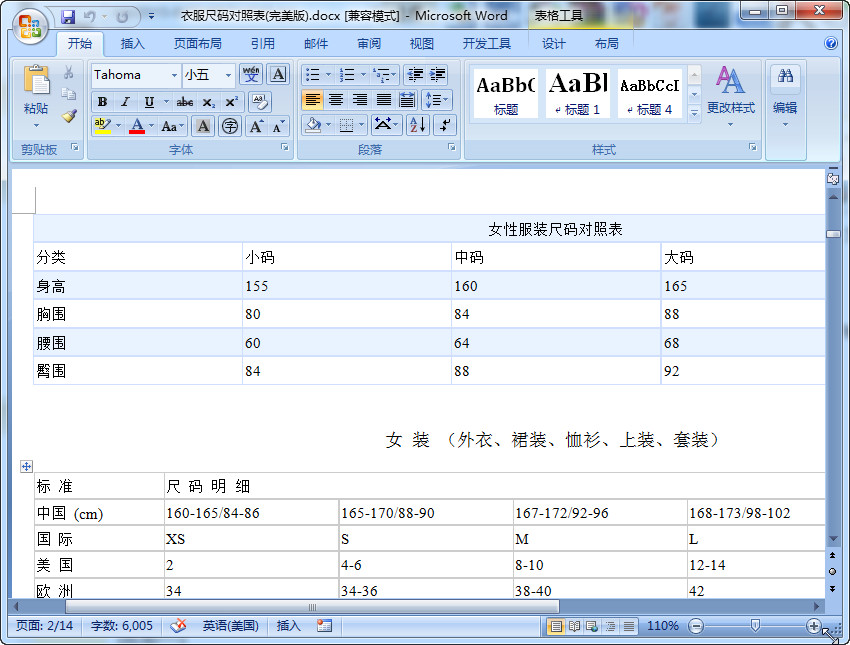Toggle bold formatting
Viewport: 850px width, 645px height.
102,102
